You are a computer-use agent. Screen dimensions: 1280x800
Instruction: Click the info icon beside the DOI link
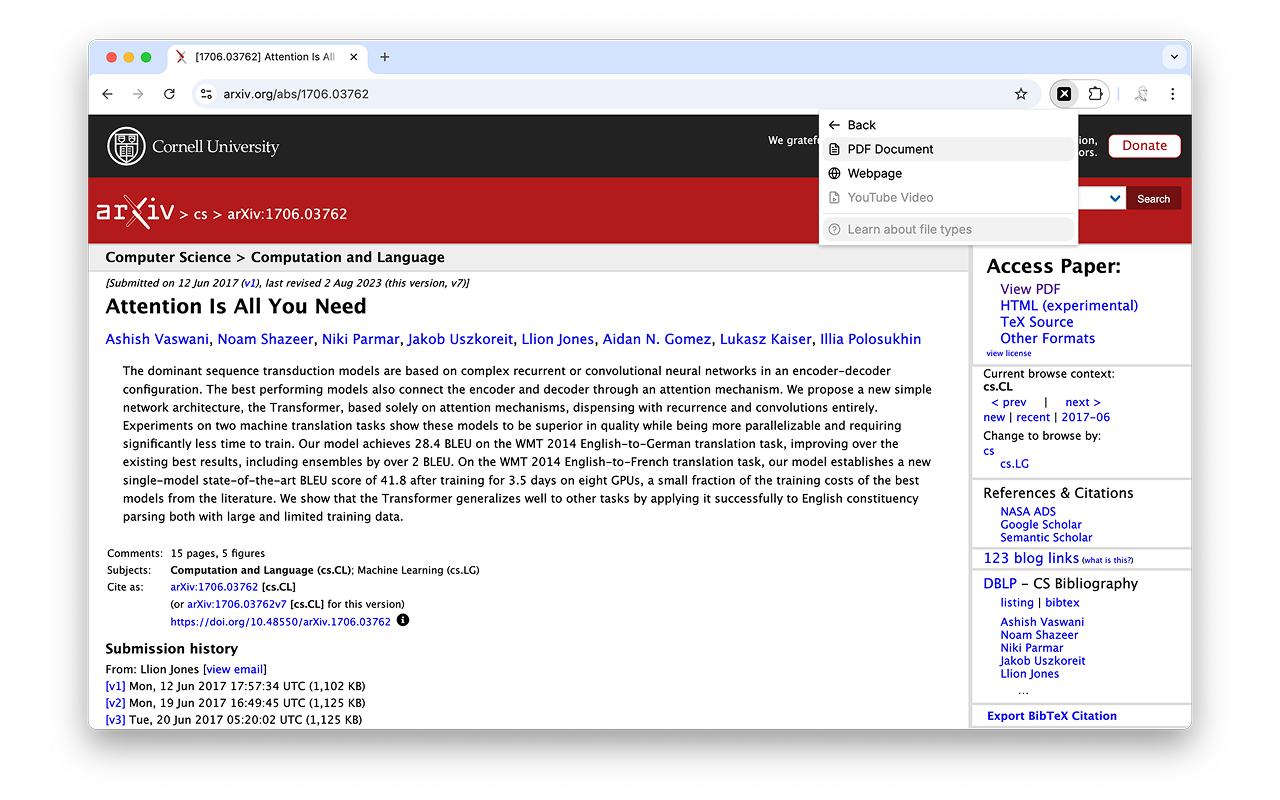coord(405,621)
